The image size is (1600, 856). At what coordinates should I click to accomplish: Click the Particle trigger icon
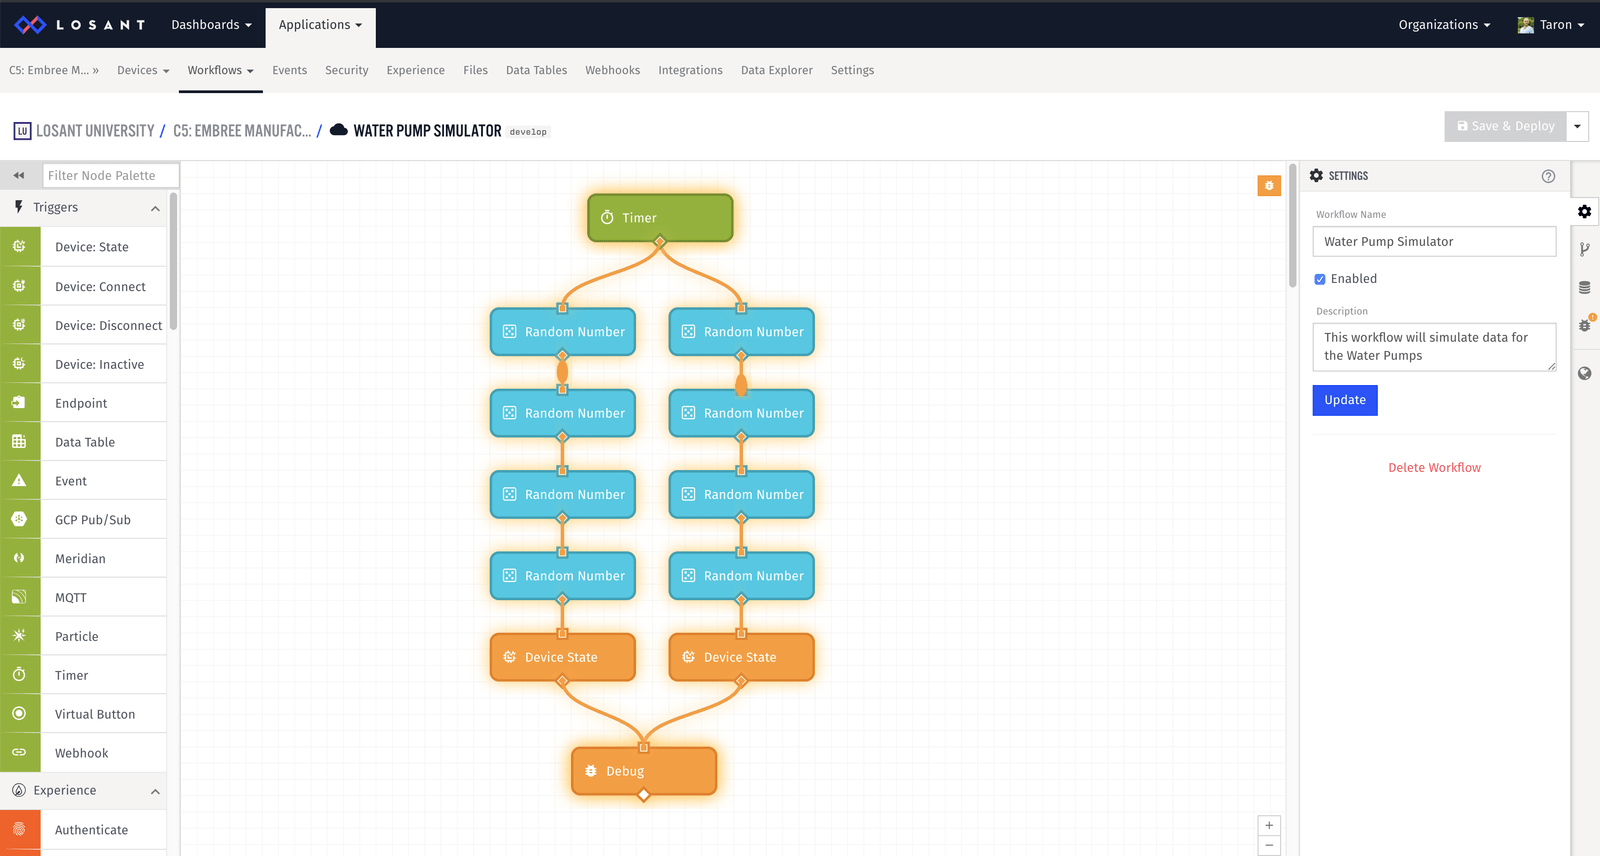[x=20, y=636]
